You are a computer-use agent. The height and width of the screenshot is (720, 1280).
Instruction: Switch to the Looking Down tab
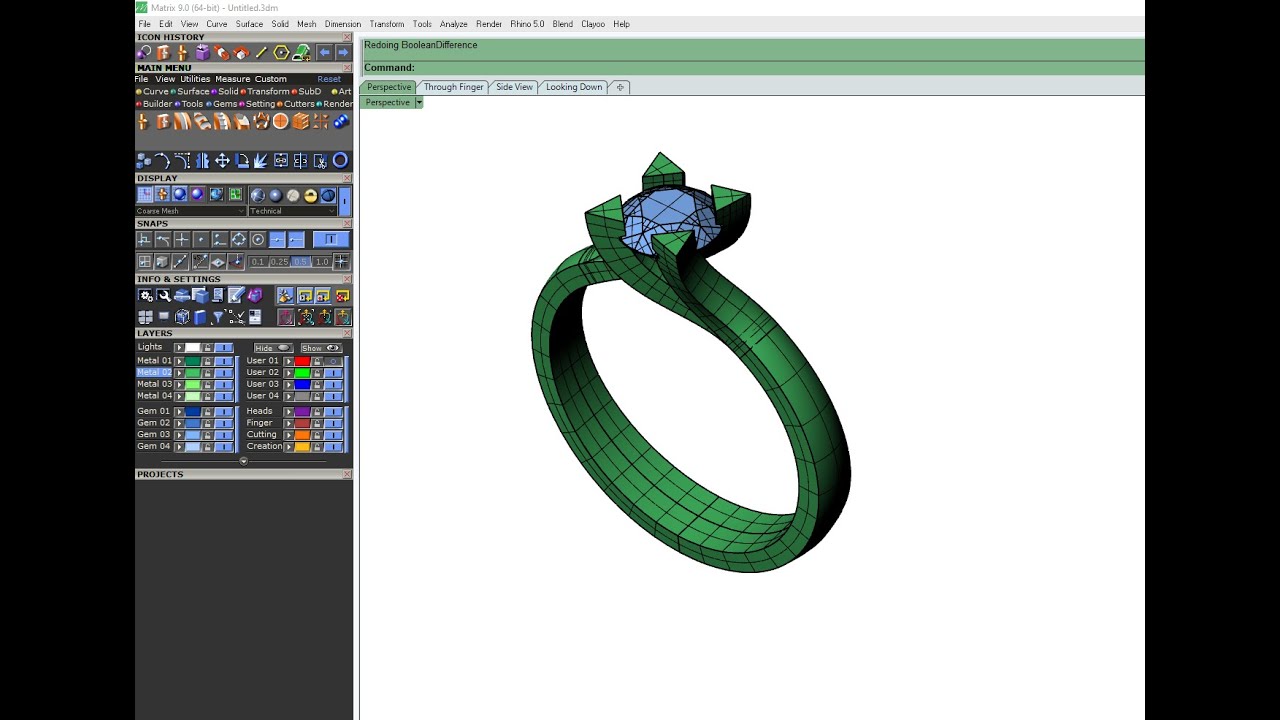(x=574, y=87)
